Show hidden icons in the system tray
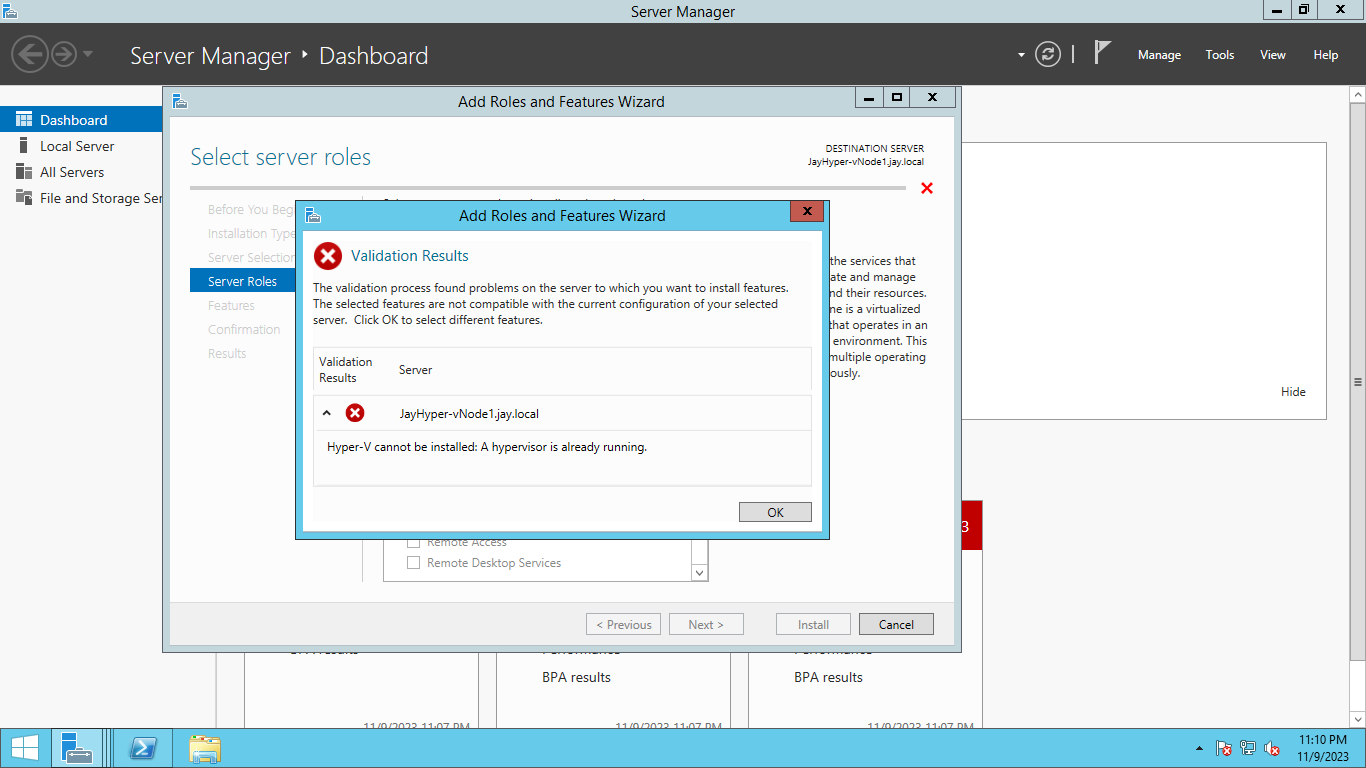The height and width of the screenshot is (768, 1366). [1198, 747]
